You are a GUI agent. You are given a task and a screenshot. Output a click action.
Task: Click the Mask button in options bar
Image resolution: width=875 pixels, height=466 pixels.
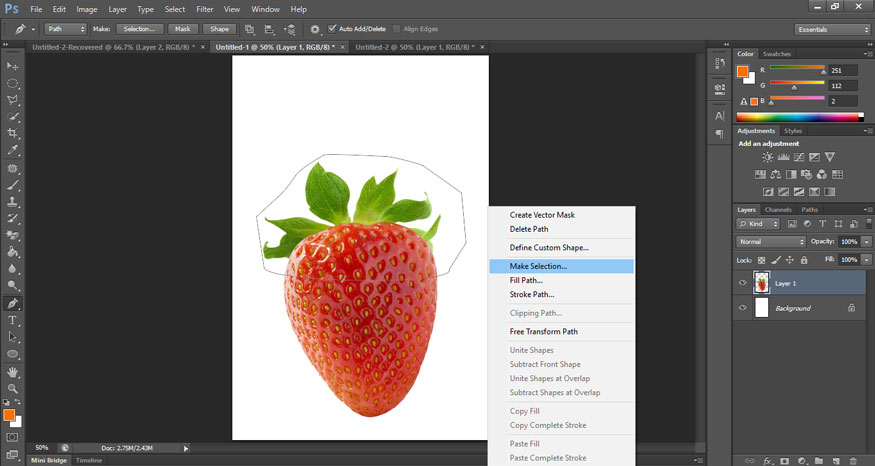[182, 29]
